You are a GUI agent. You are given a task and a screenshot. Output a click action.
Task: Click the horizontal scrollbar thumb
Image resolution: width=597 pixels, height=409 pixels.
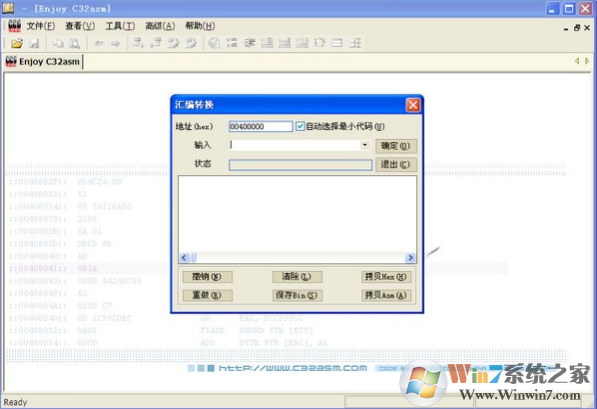pyautogui.click(x=194, y=258)
